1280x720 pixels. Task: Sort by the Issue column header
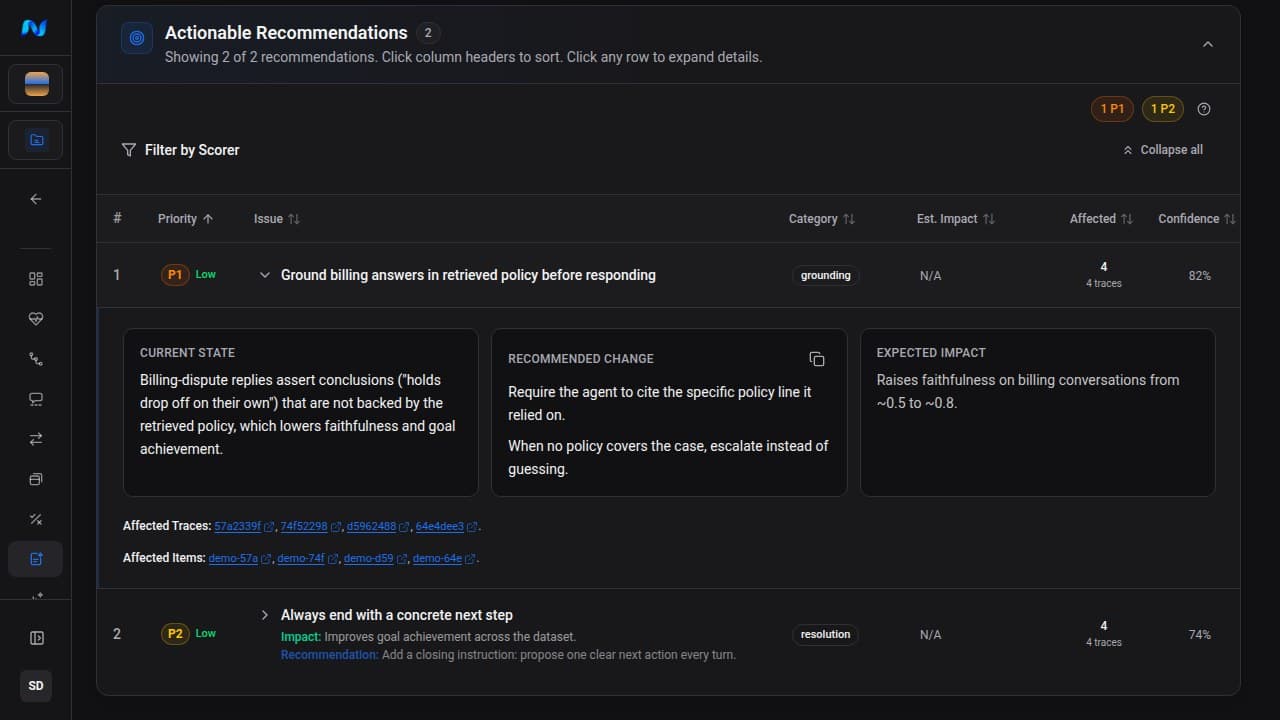click(x=277, y=219)
